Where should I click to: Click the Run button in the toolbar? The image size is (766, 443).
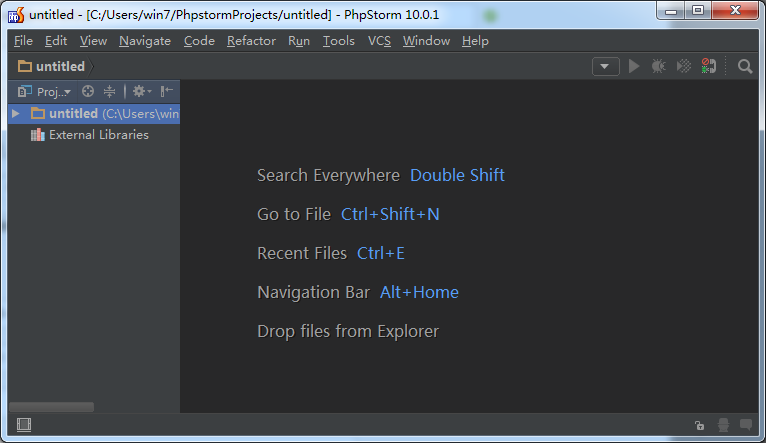coord(634,66)
